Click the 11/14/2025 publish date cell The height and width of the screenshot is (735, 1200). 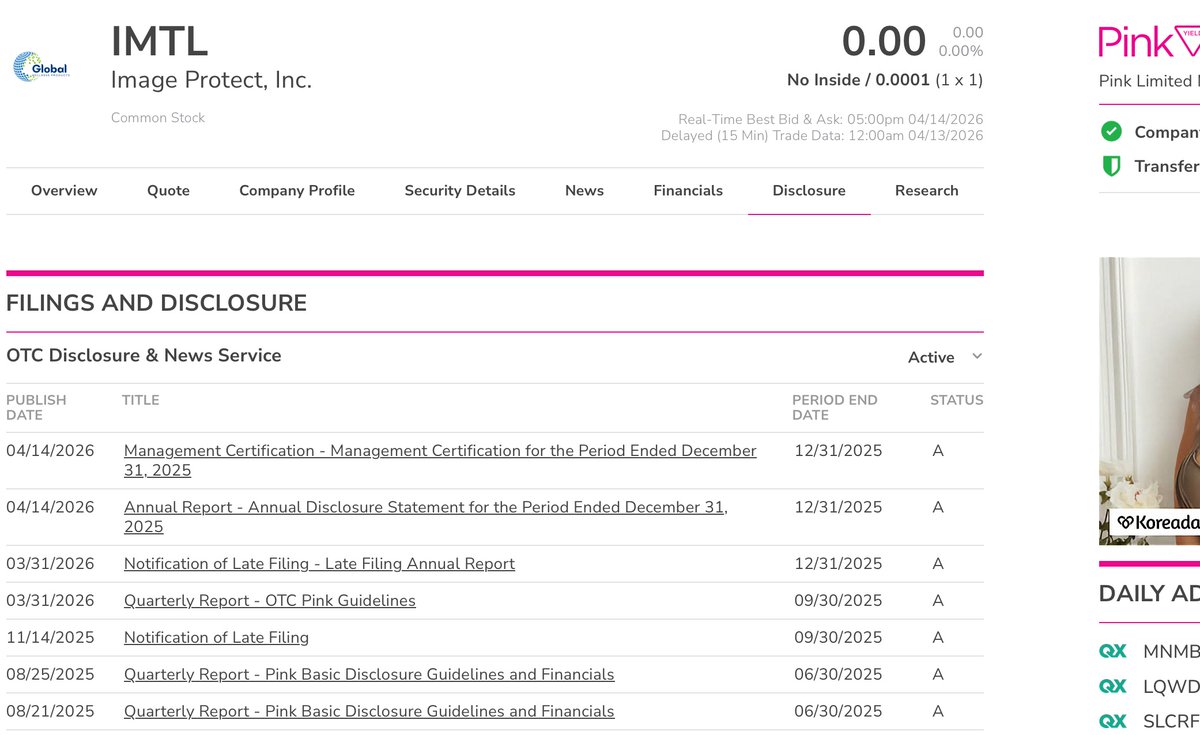click(50, 638)
